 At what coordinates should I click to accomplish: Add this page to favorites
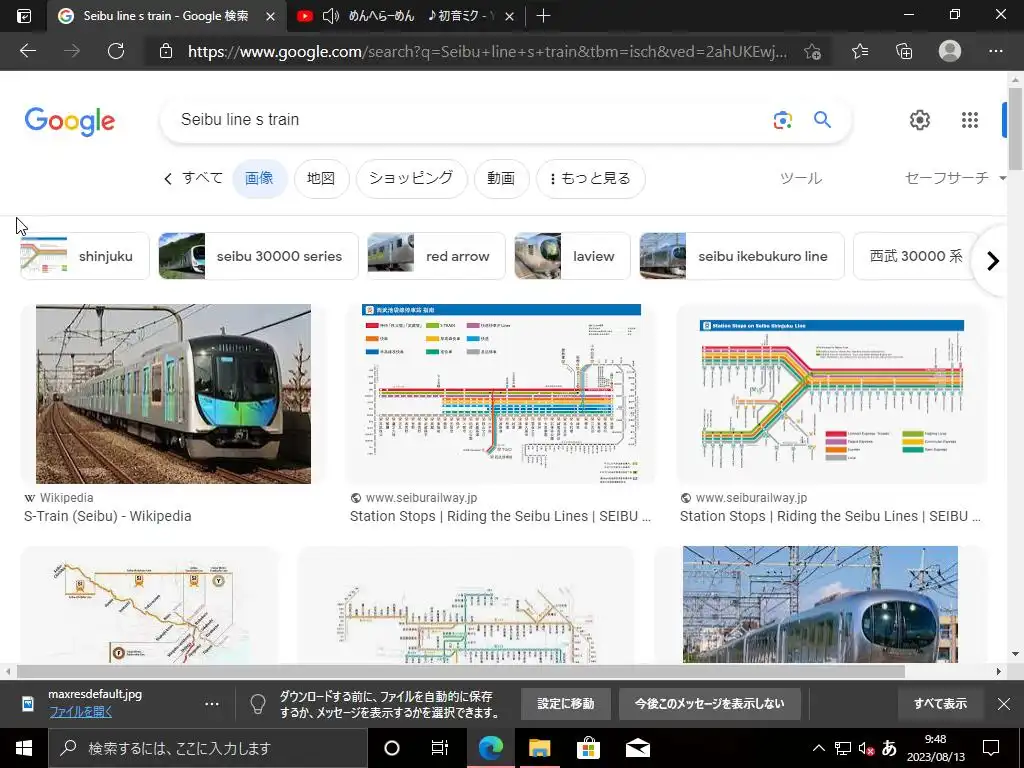(x=812, y=52)
